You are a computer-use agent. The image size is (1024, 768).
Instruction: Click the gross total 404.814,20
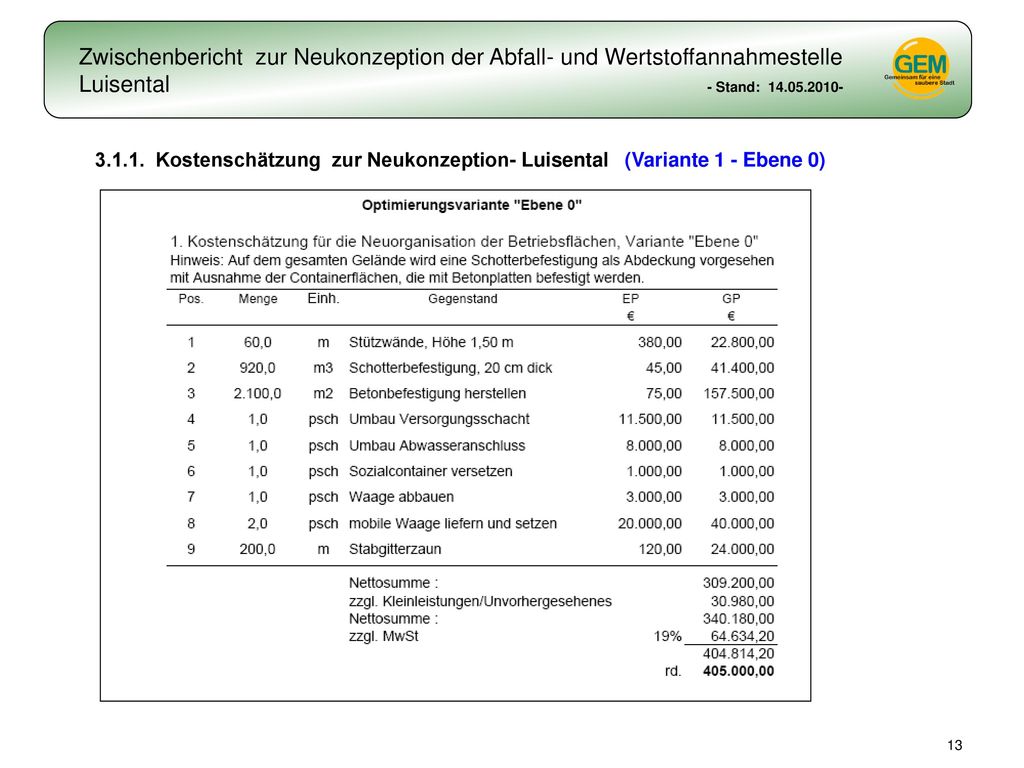pyautogui.click(x=739, y=654)
